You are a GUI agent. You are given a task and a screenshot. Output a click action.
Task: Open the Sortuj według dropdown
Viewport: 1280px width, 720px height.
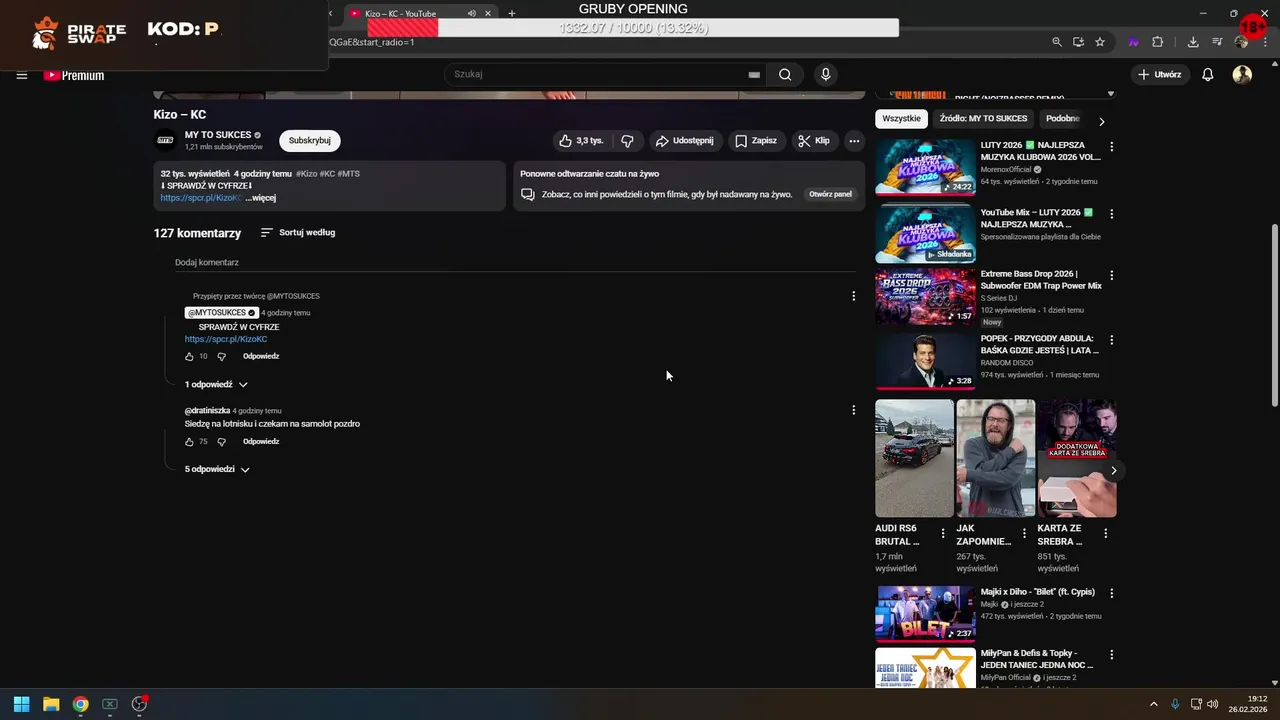(x=298, y=232)
